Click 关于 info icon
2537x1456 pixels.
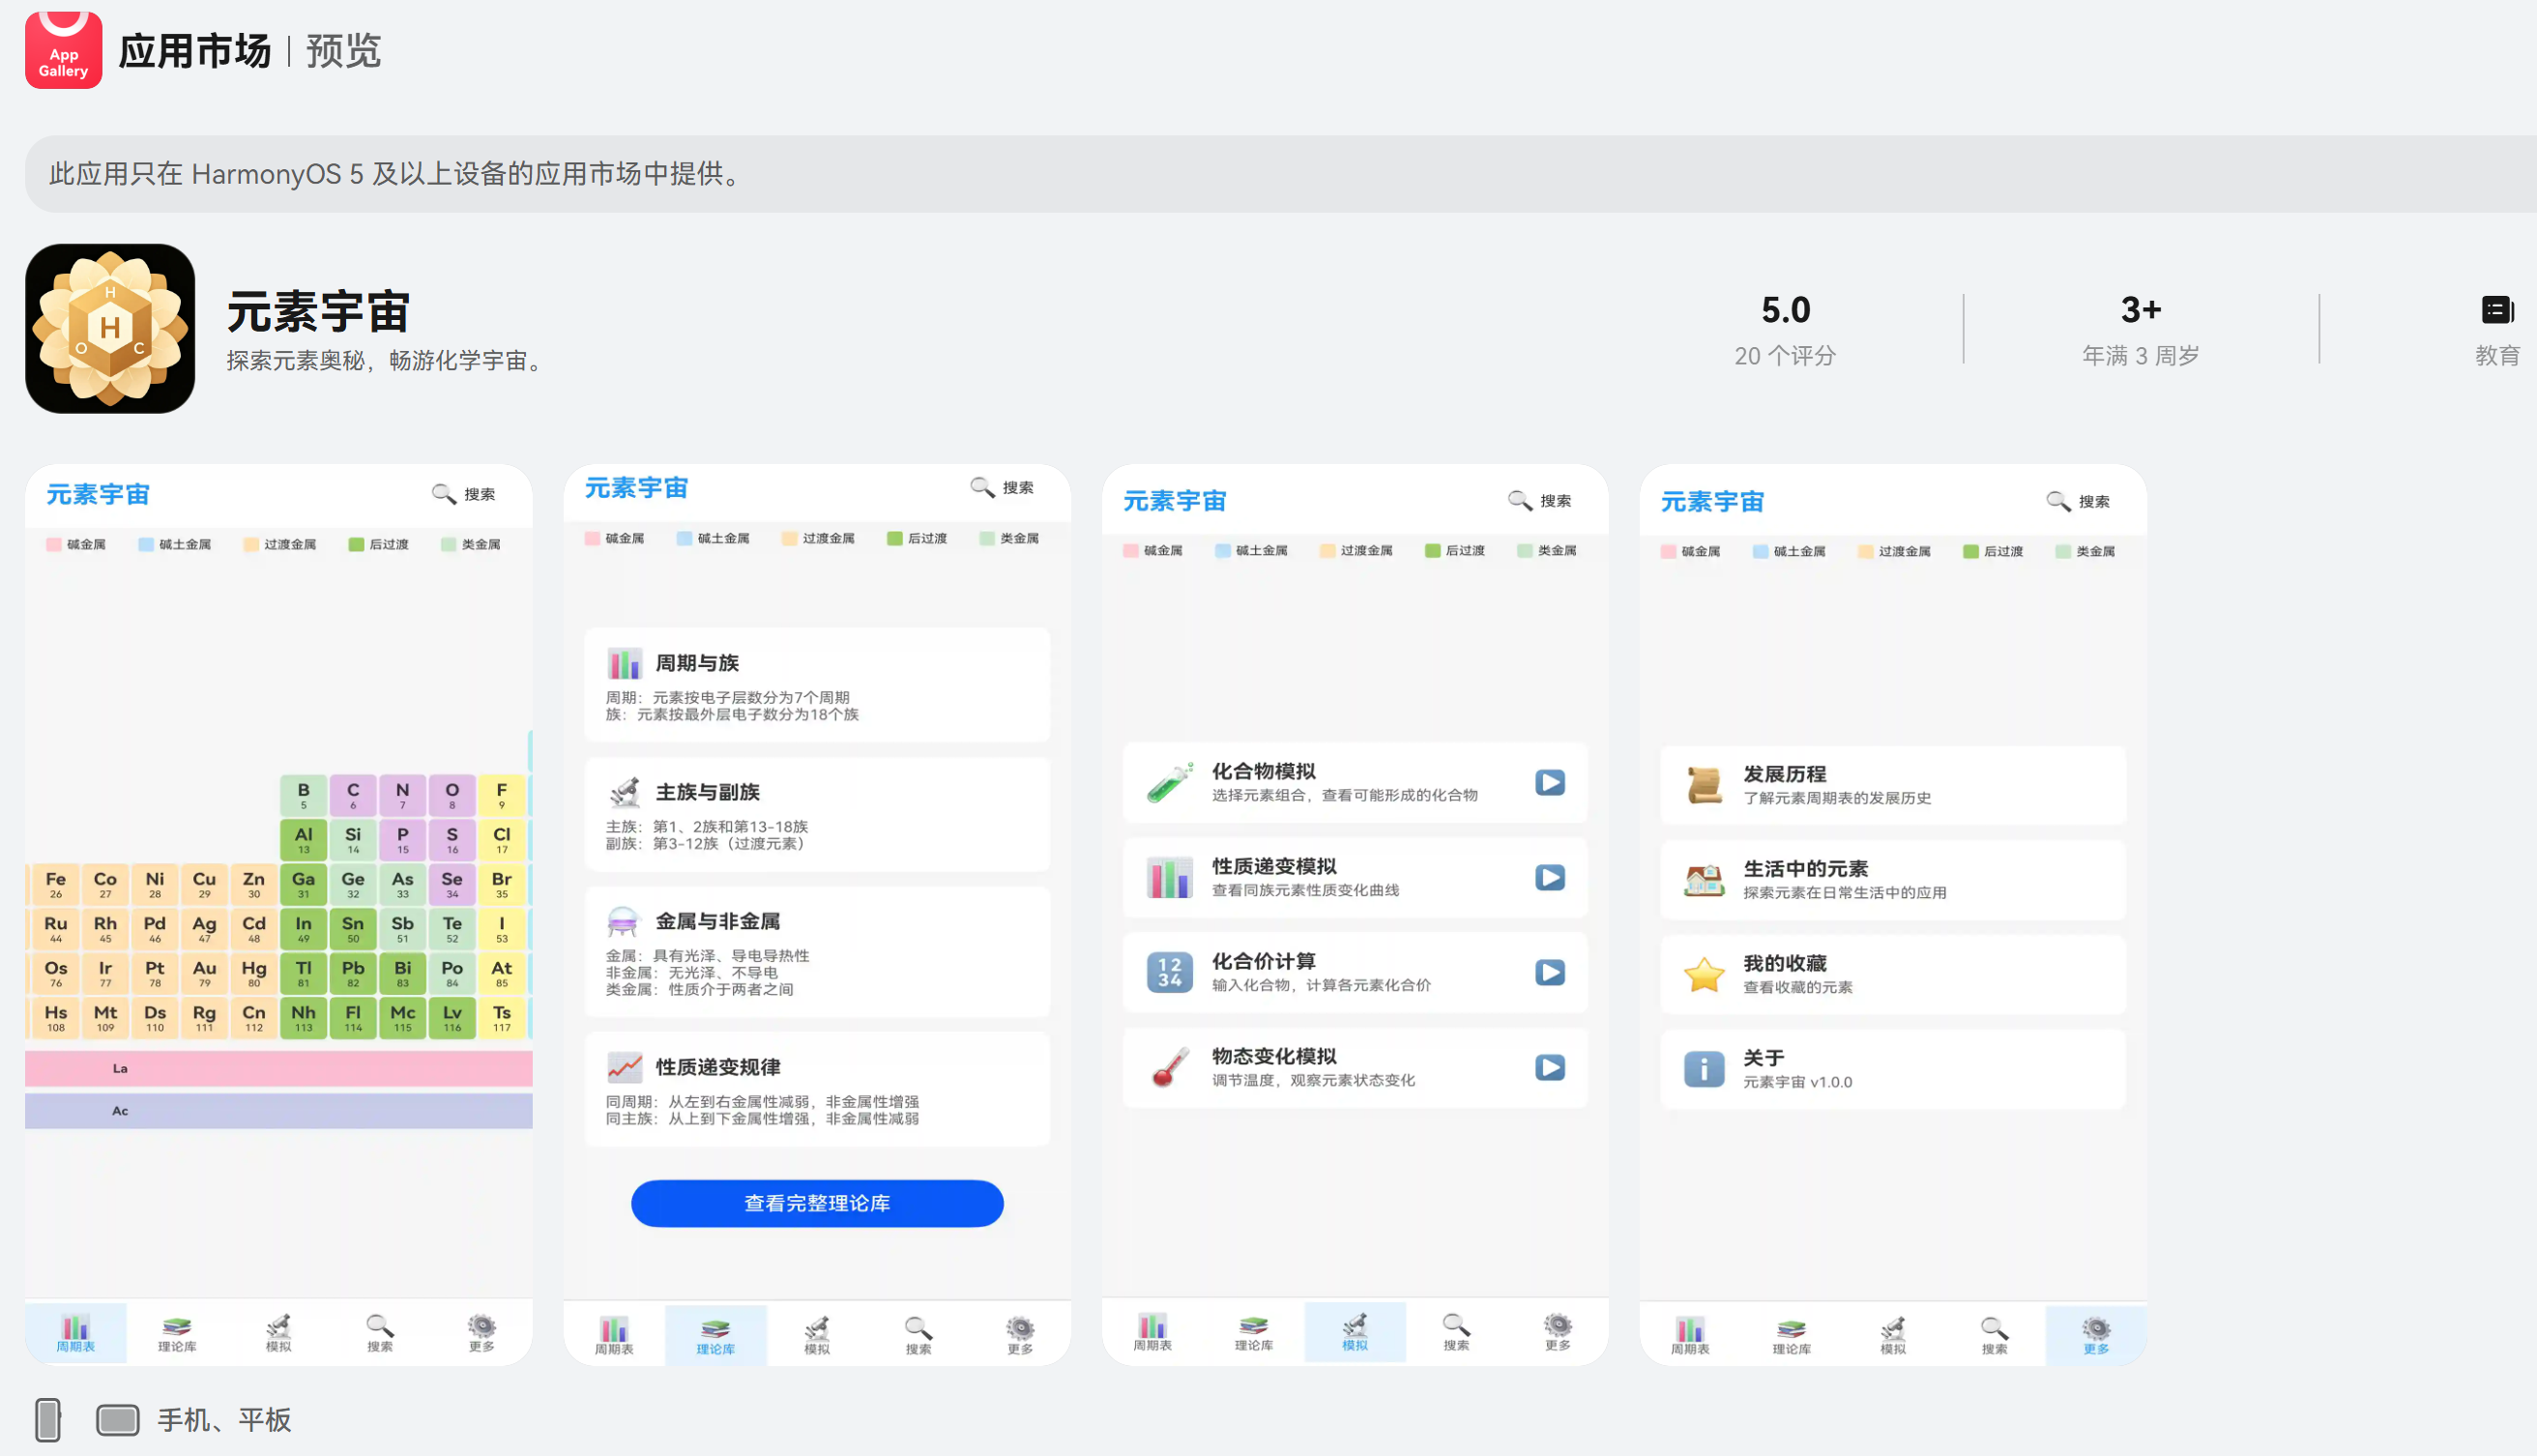1704,1069
